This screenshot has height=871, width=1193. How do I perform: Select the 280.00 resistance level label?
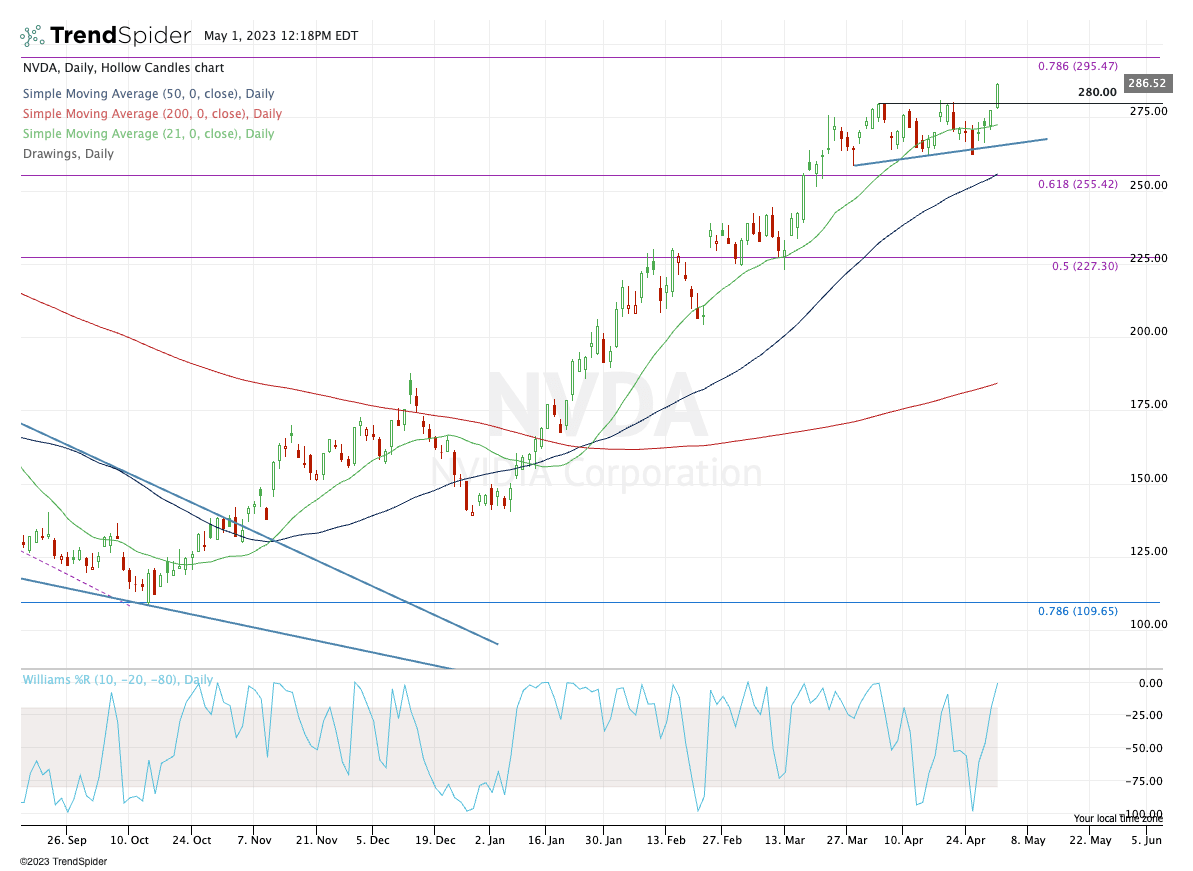pyautogui.click(x=1096, y=92)
